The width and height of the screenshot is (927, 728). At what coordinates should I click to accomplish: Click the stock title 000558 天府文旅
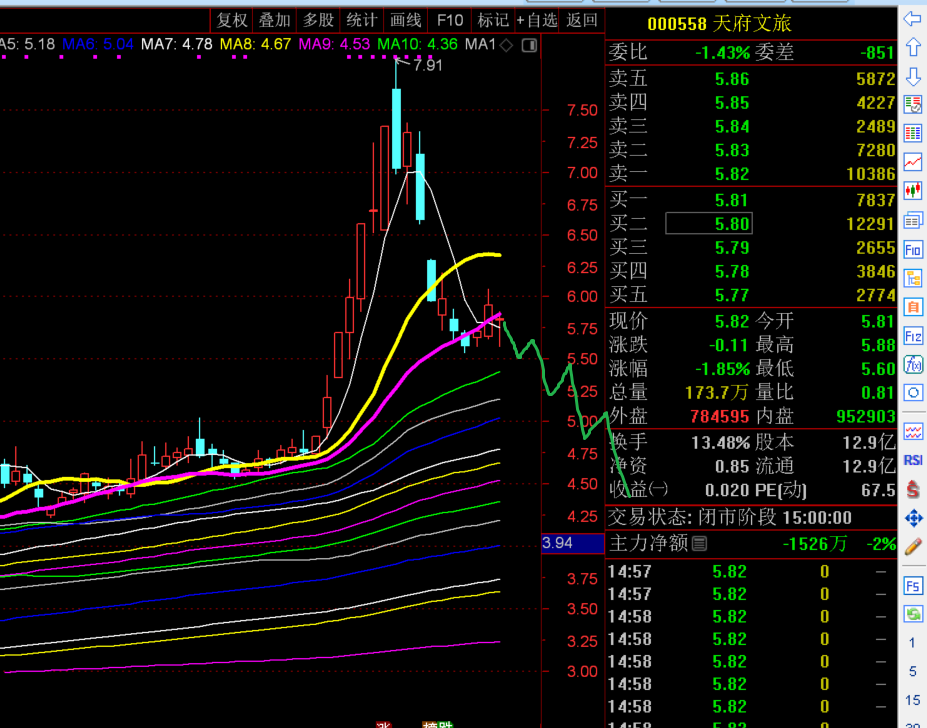(x=719, y=24)
